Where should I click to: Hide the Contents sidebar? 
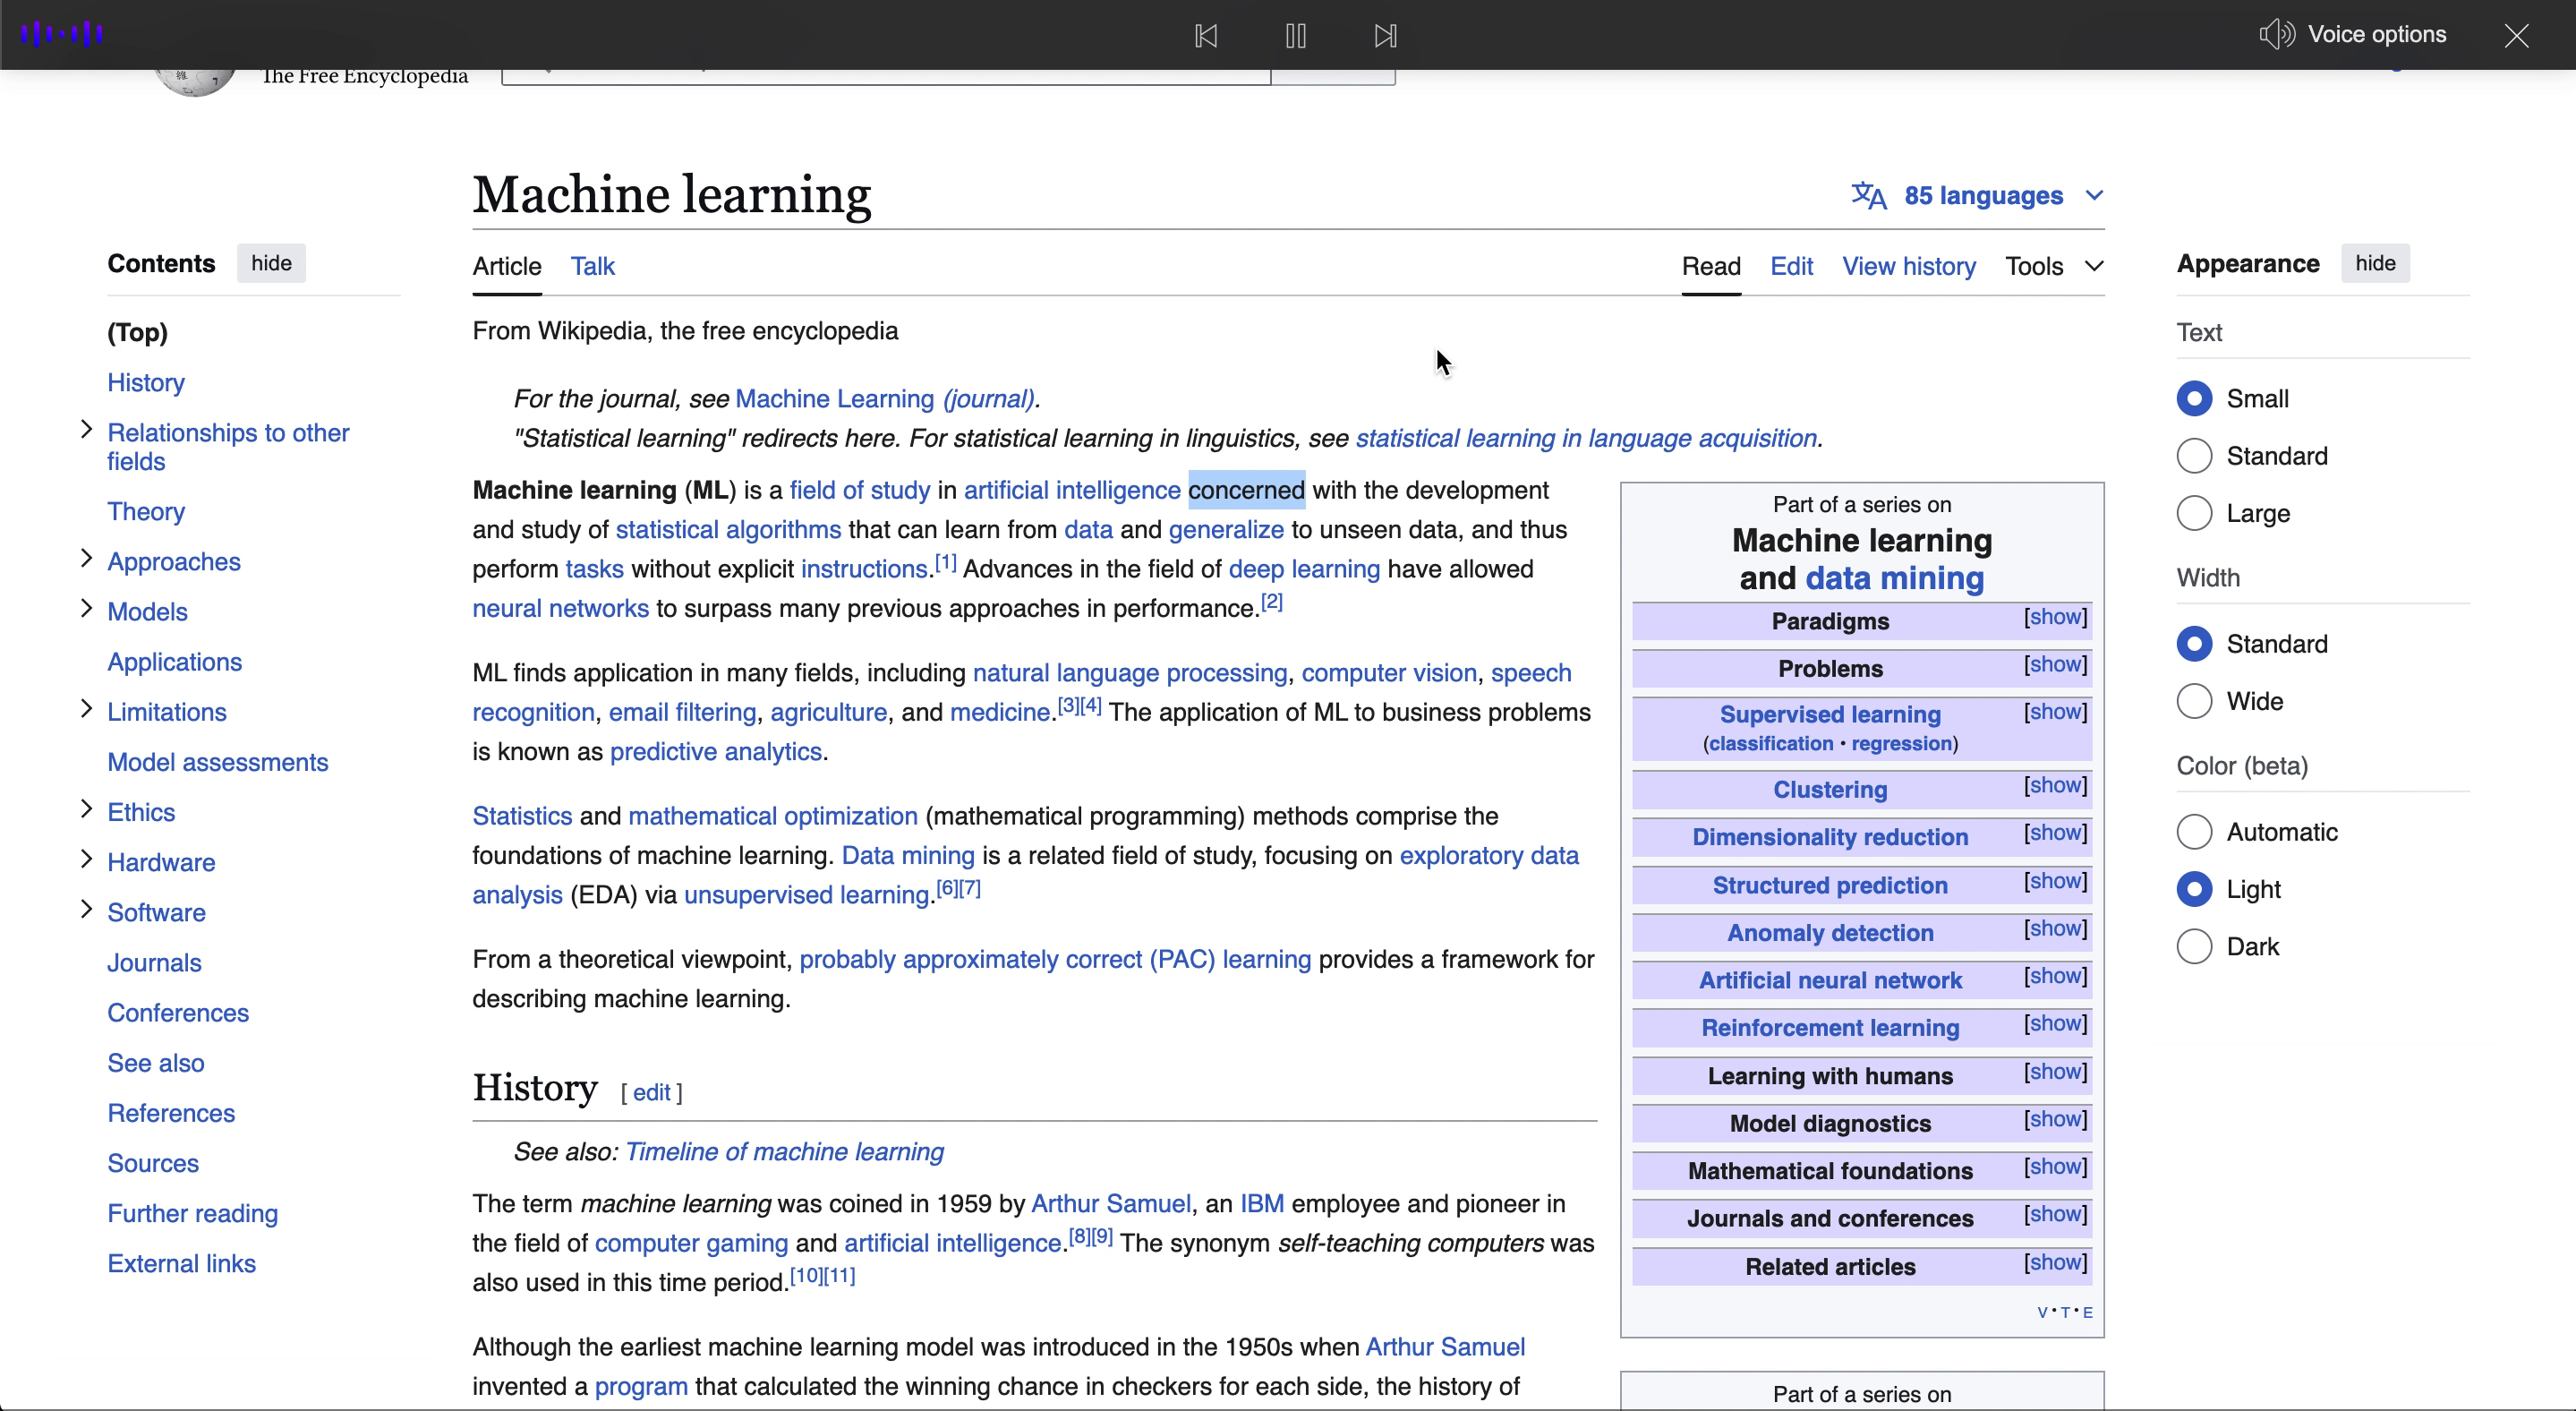click(x=271, y=263)
